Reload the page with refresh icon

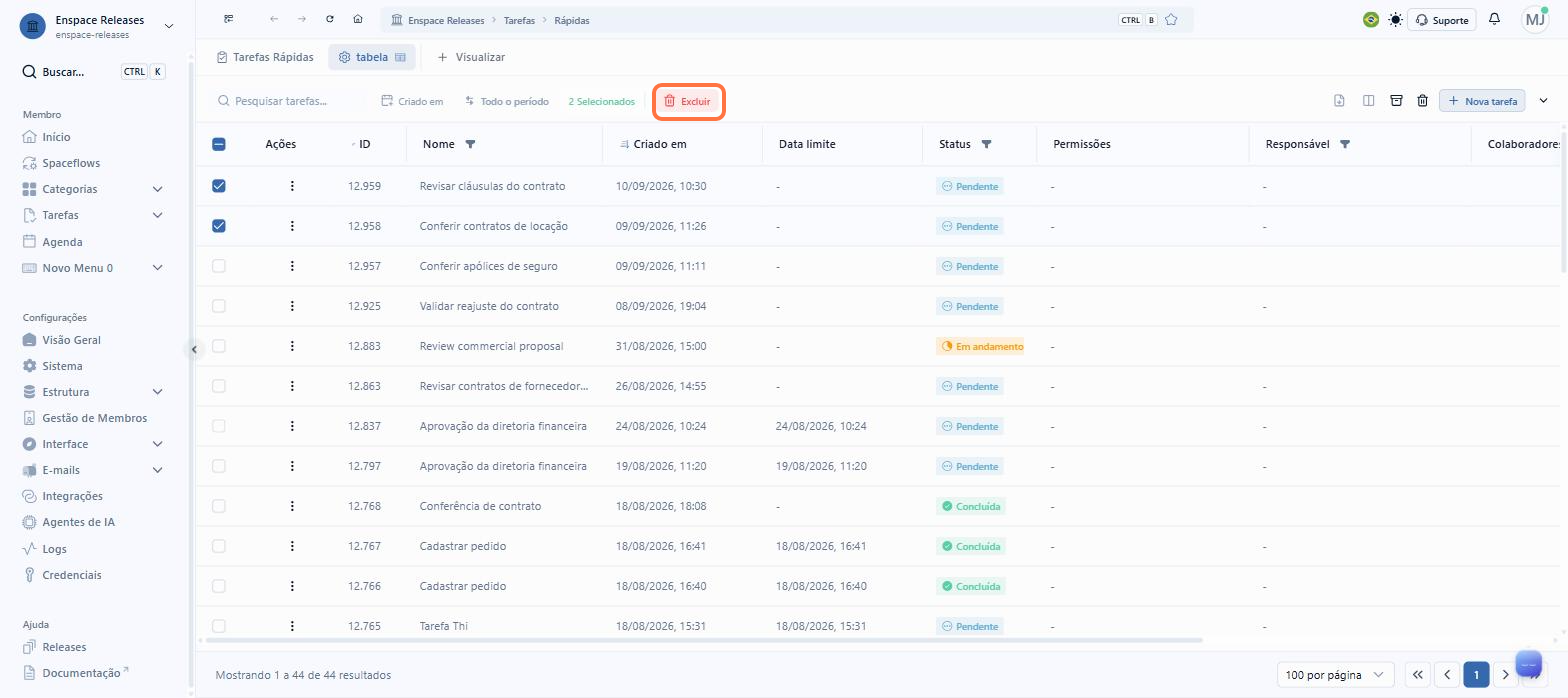pos(330,20)
